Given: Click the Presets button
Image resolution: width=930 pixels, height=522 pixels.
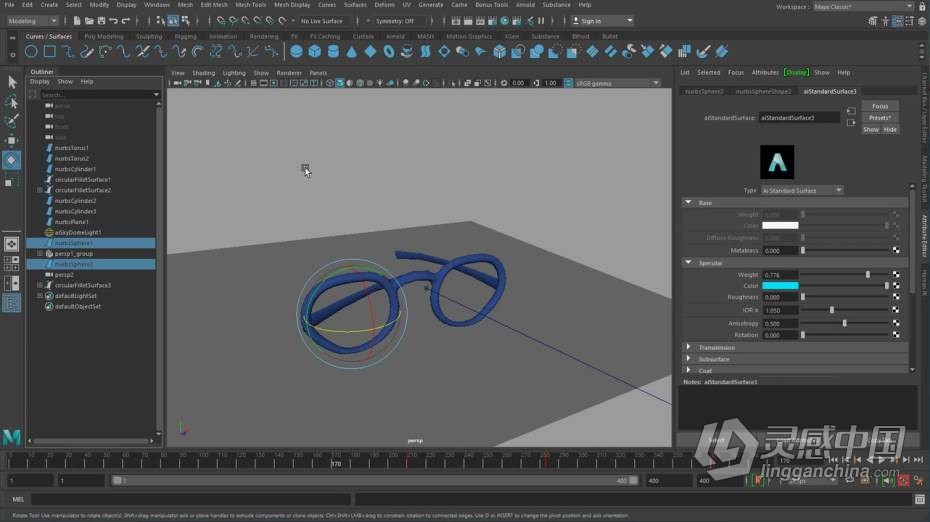Looking at the screenshot, I should (880, 117).
